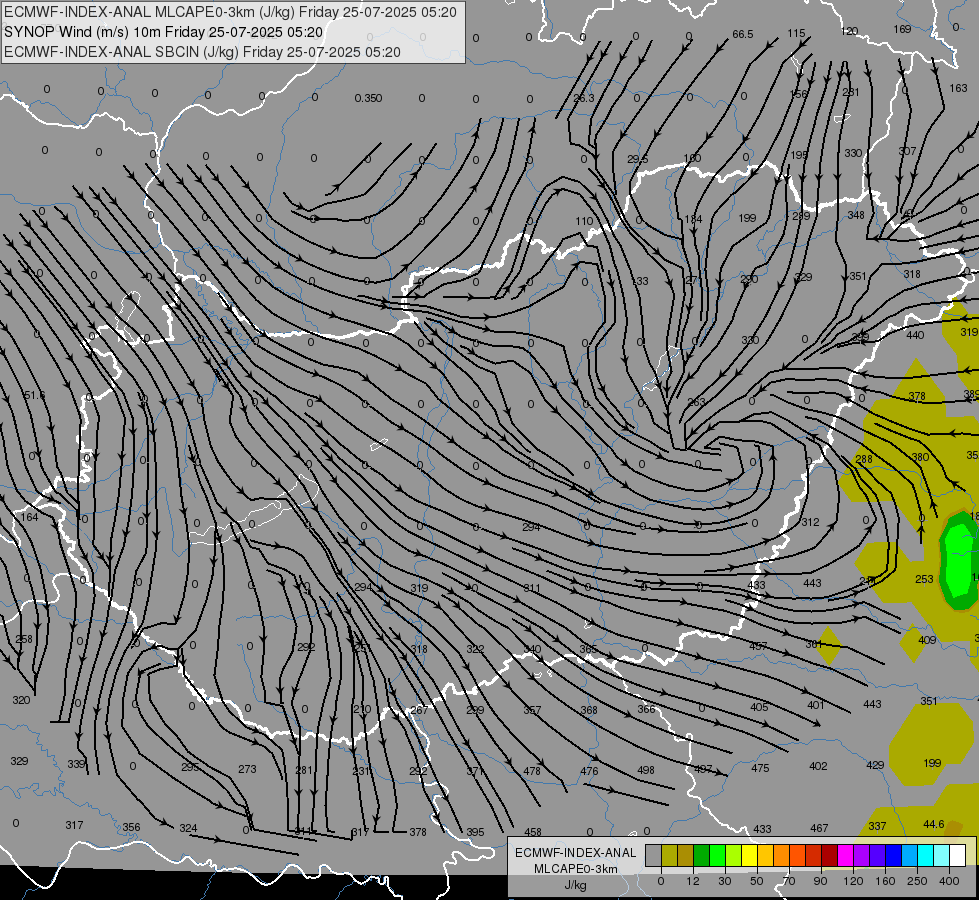The height and width of the screenshot is (900, 979).
Task: Click the map value 405
Action: pos(759,707)
